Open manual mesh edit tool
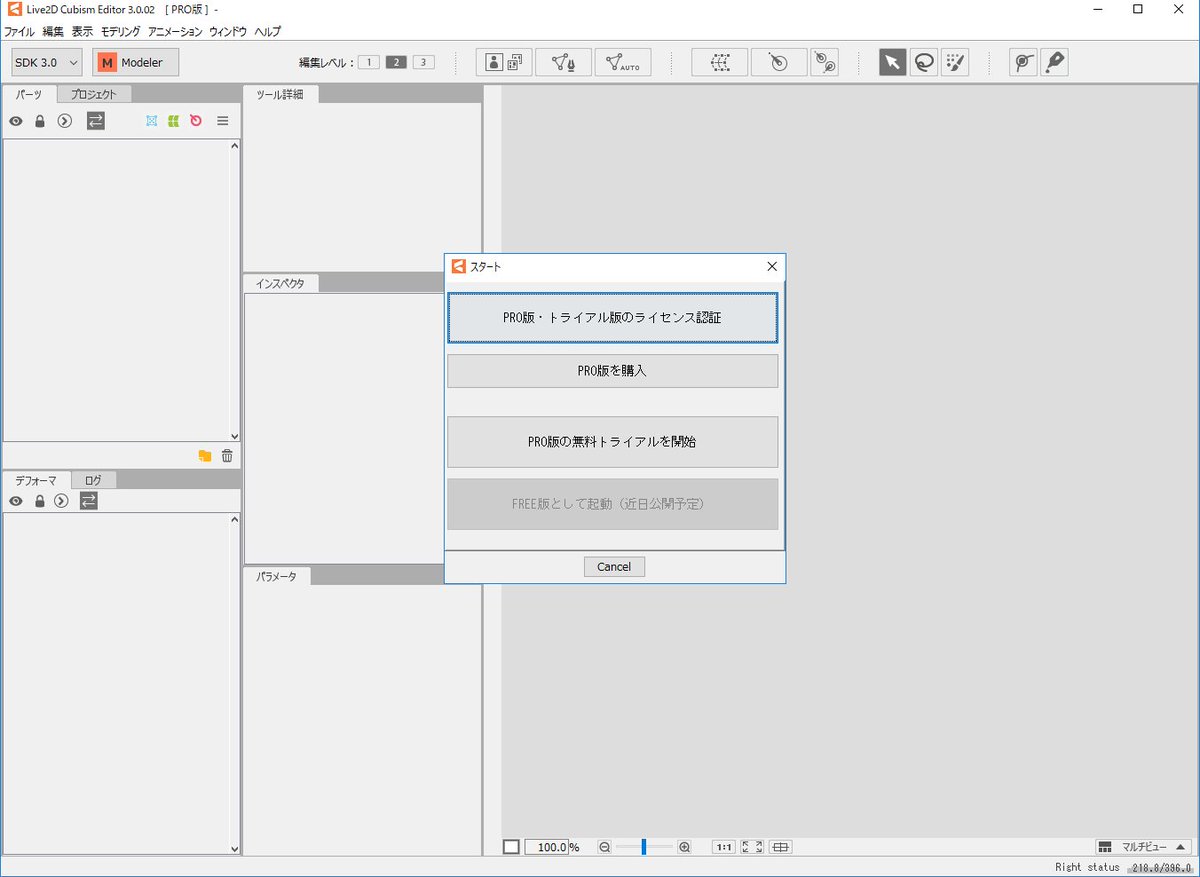1200x877 pixels. pyautogui.click(x=563, y=62)
